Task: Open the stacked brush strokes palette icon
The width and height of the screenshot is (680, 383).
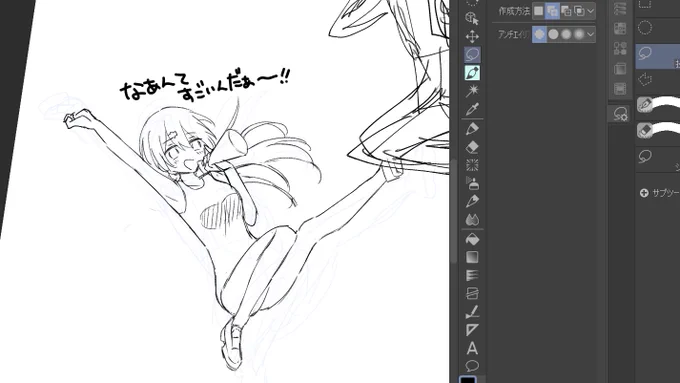Action: 620,9
